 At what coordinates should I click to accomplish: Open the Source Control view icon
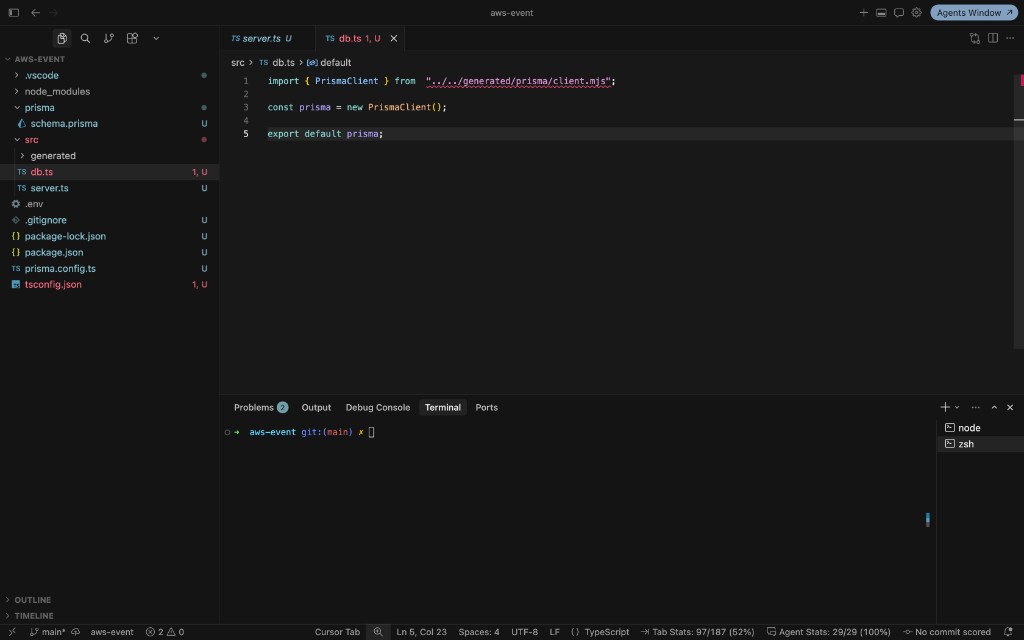pyautogui.click(x=108, y=39)
